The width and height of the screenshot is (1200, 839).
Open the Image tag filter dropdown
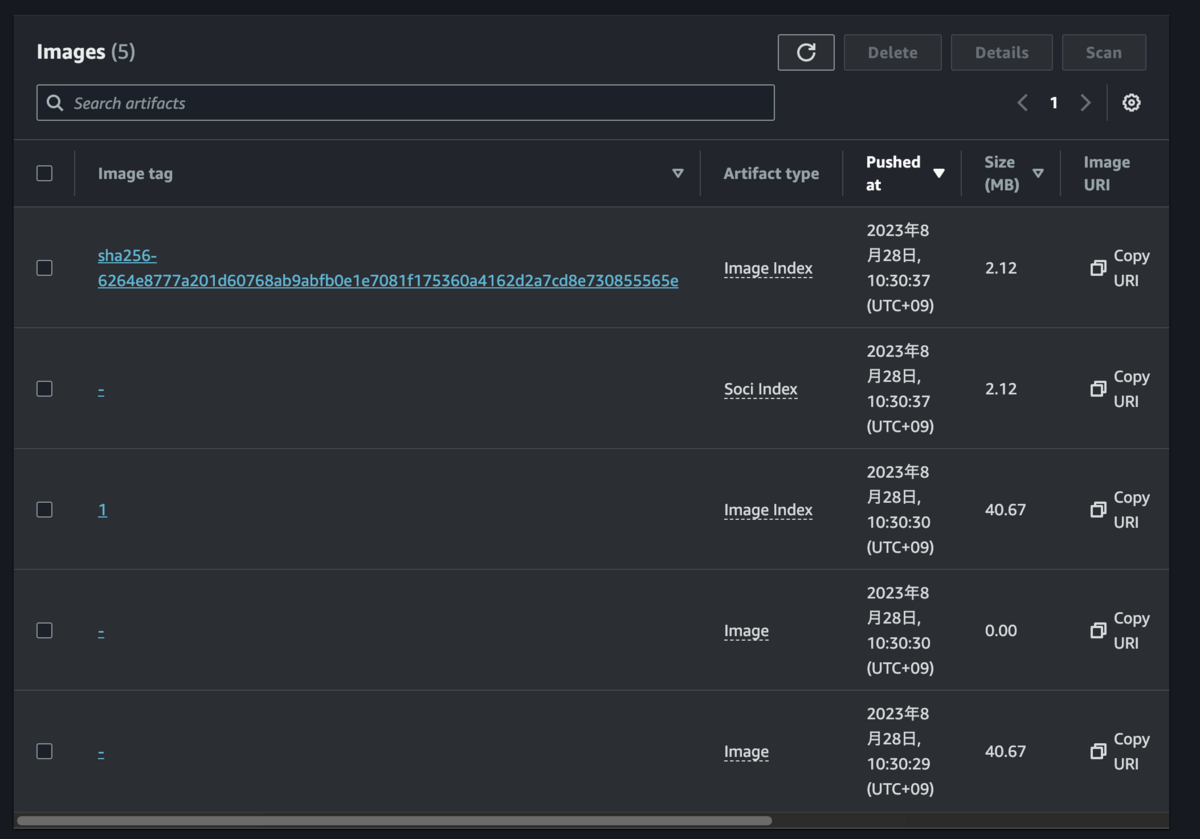pos(678,172)
